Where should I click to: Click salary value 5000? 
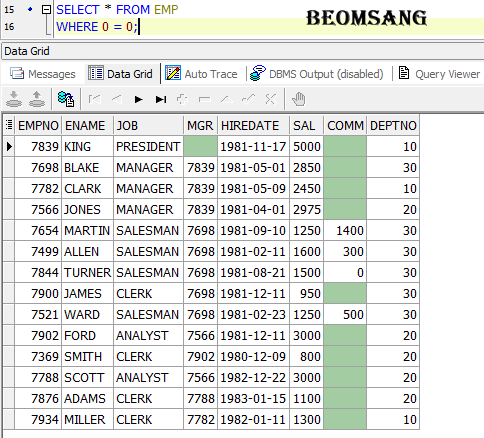tap(307, 146)
